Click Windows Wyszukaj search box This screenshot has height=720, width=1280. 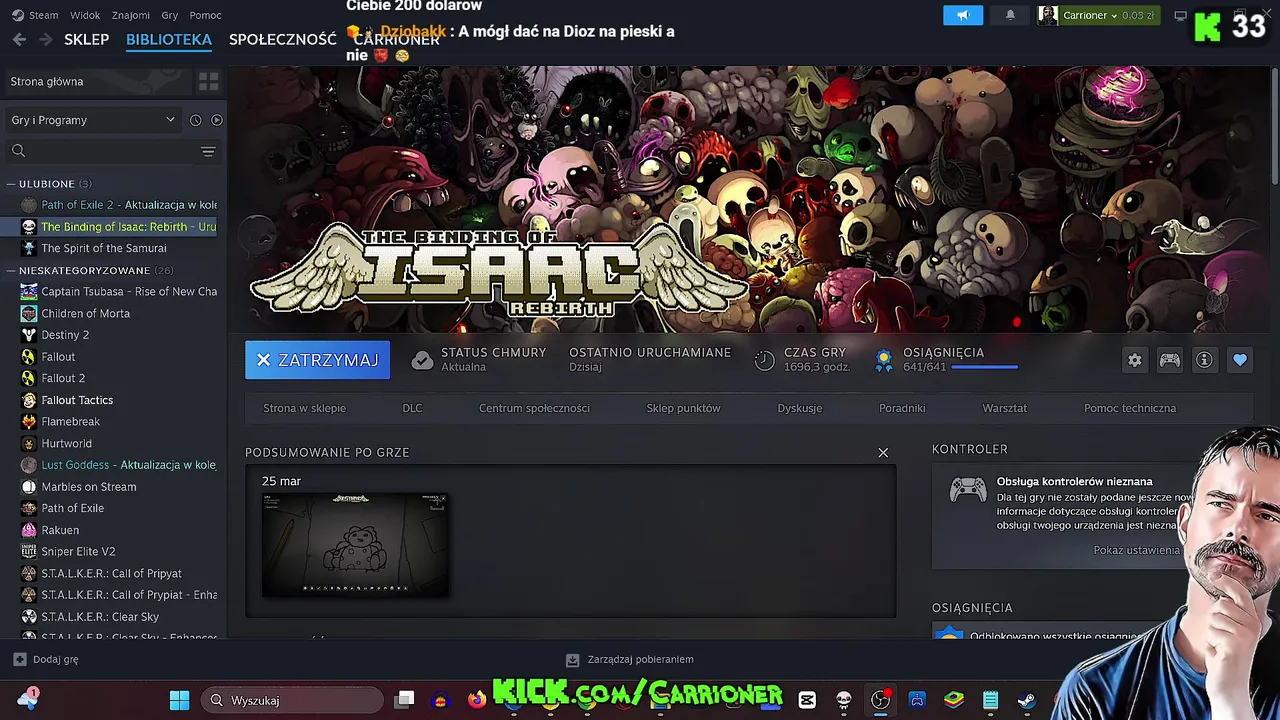(x=292, y=700)
